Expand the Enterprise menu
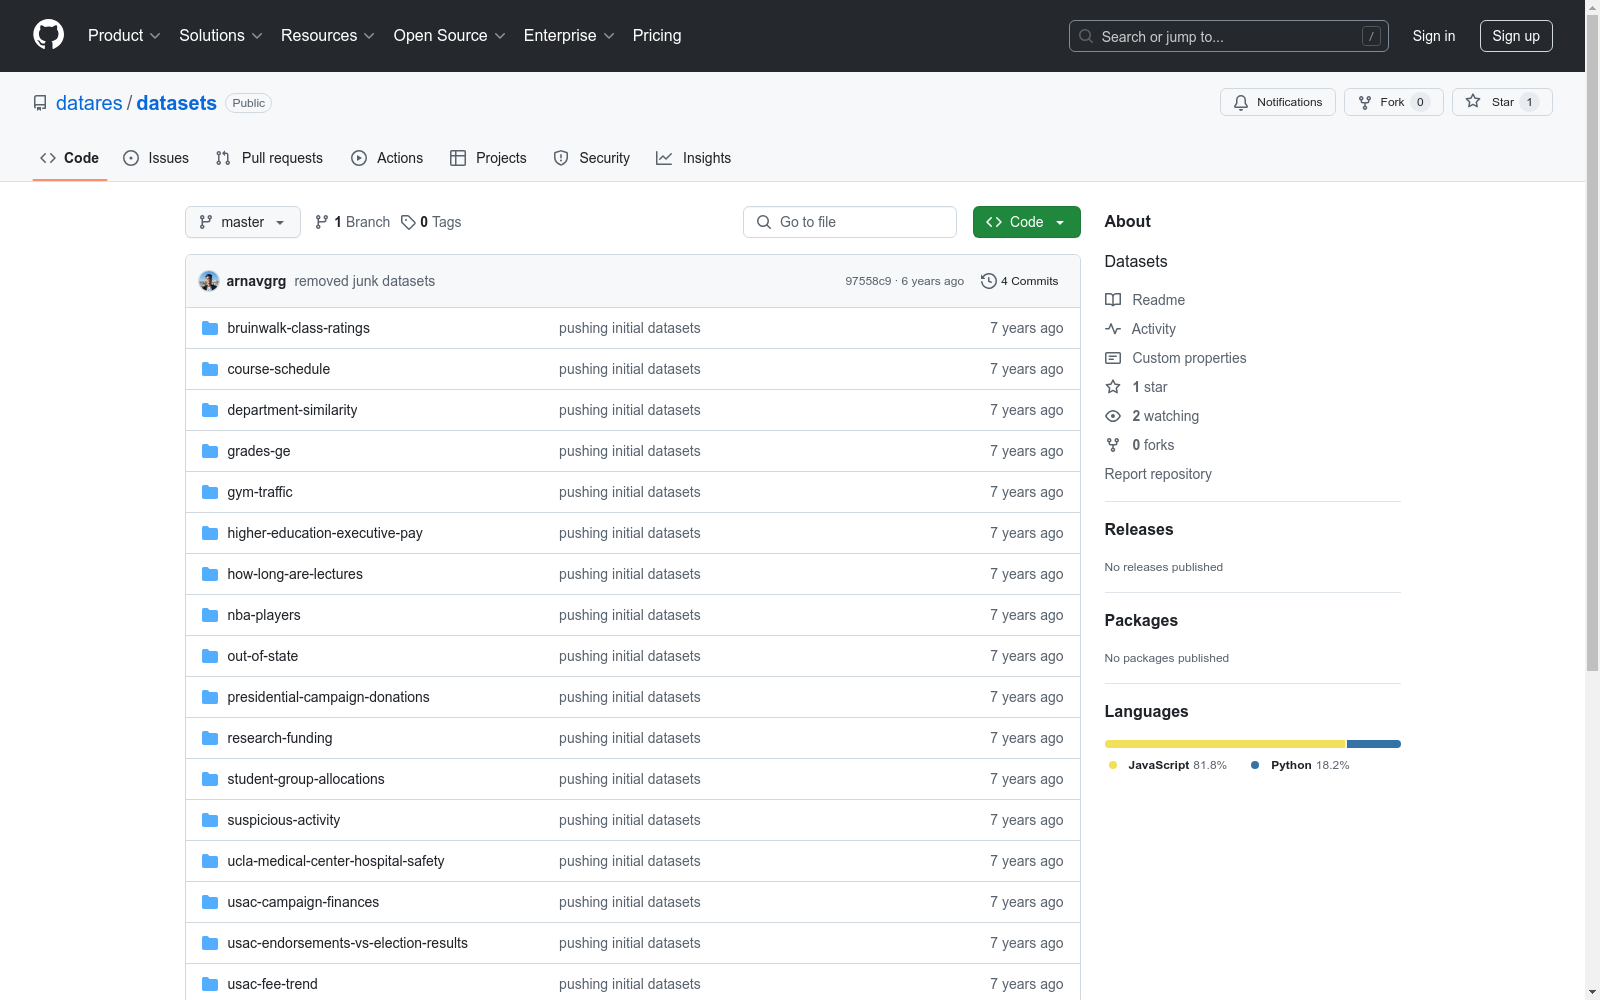The image size is (1600, 1000). 569,35
